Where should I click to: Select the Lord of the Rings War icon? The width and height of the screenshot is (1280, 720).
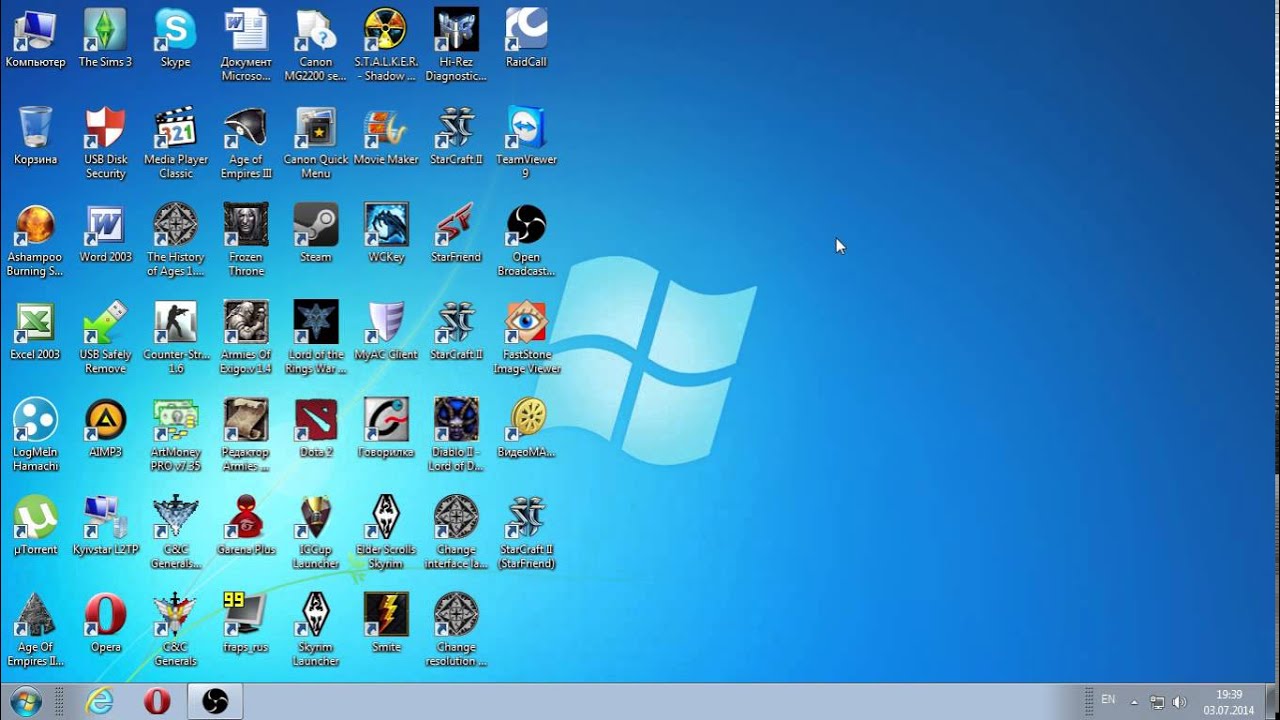[316, 339]
